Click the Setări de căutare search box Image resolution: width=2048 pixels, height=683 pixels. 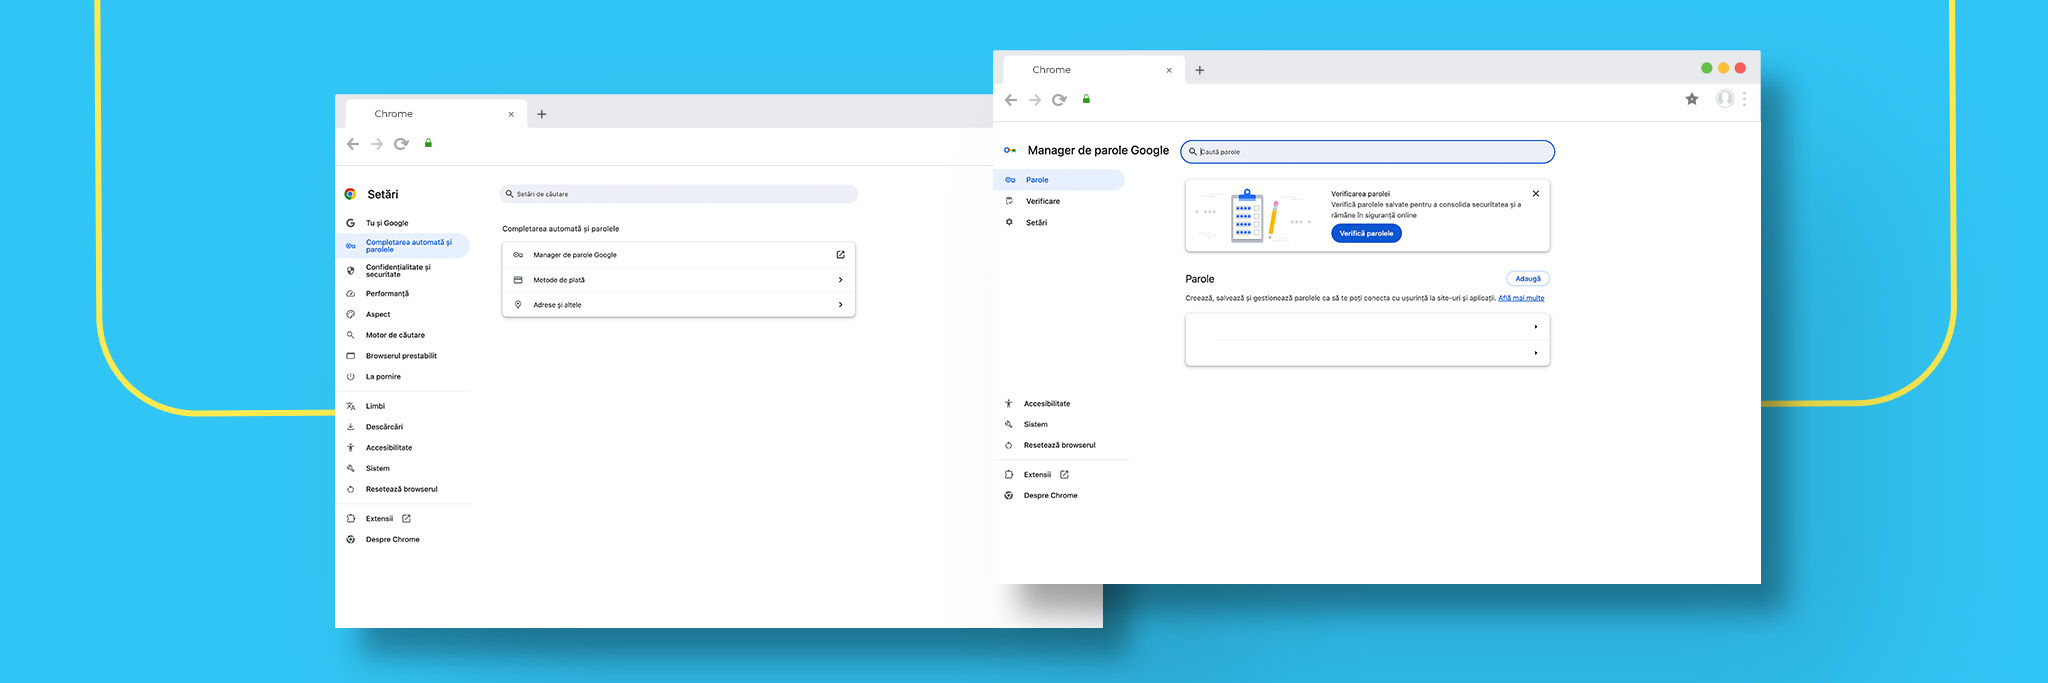680,194
